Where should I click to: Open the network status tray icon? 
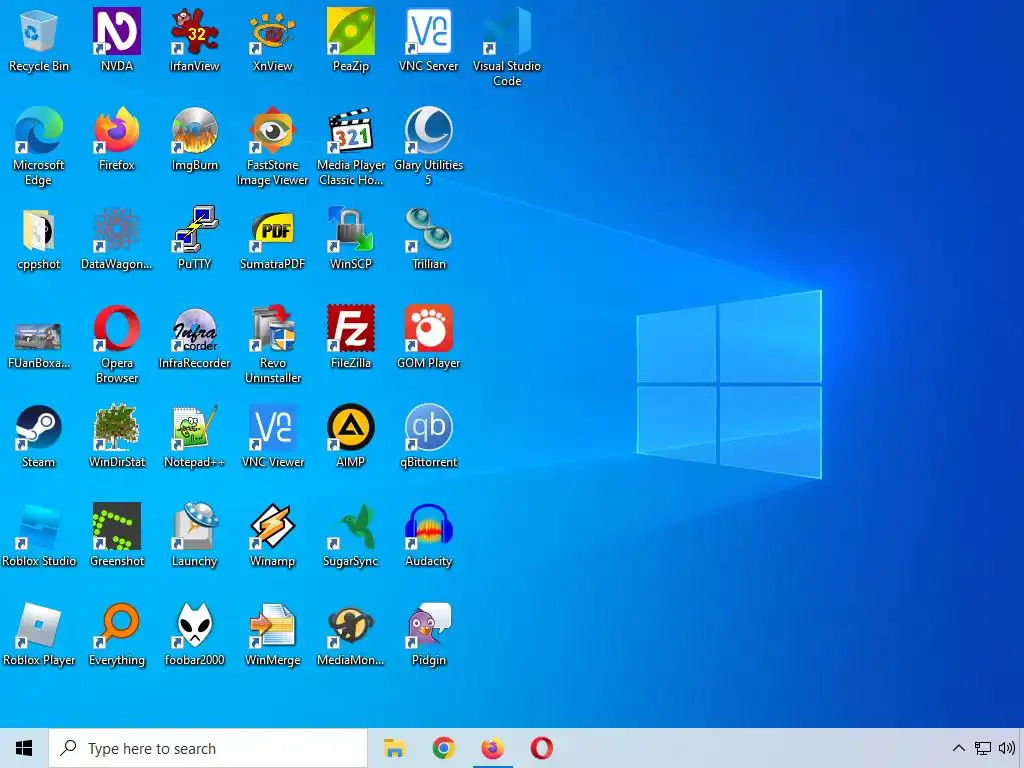(982, 748)
